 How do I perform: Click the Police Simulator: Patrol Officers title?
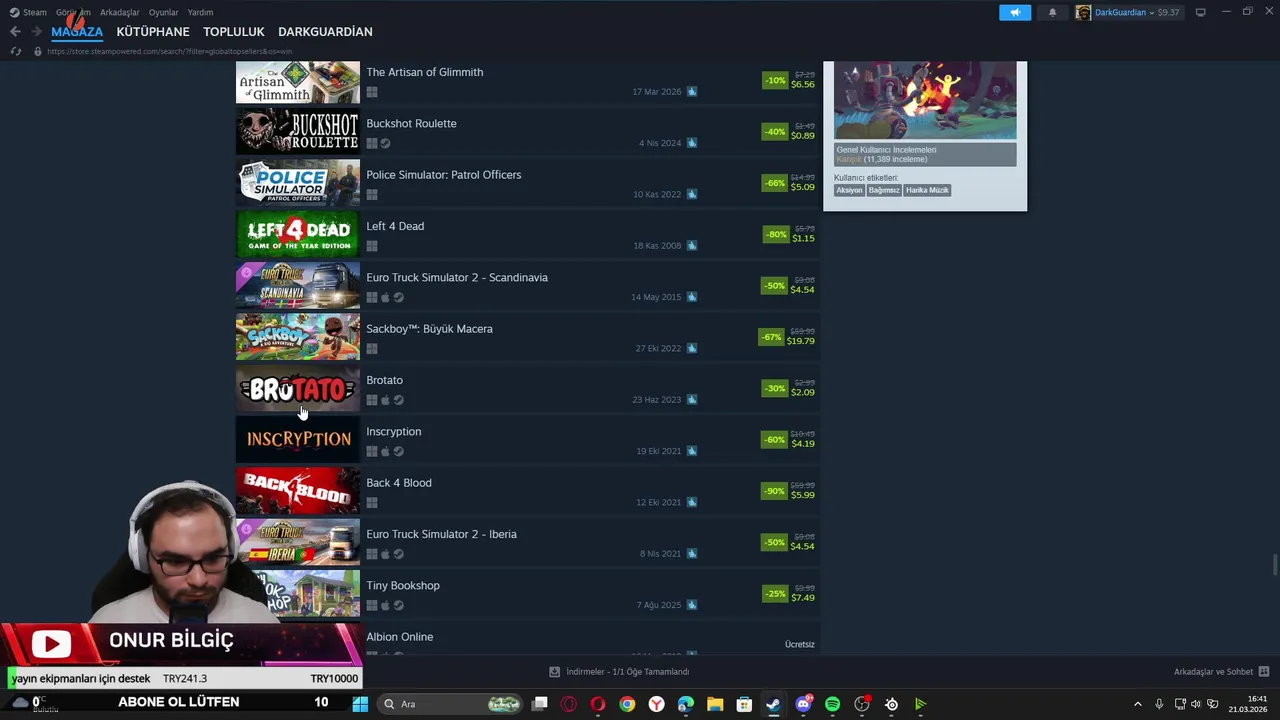click(x=443, y=175)
